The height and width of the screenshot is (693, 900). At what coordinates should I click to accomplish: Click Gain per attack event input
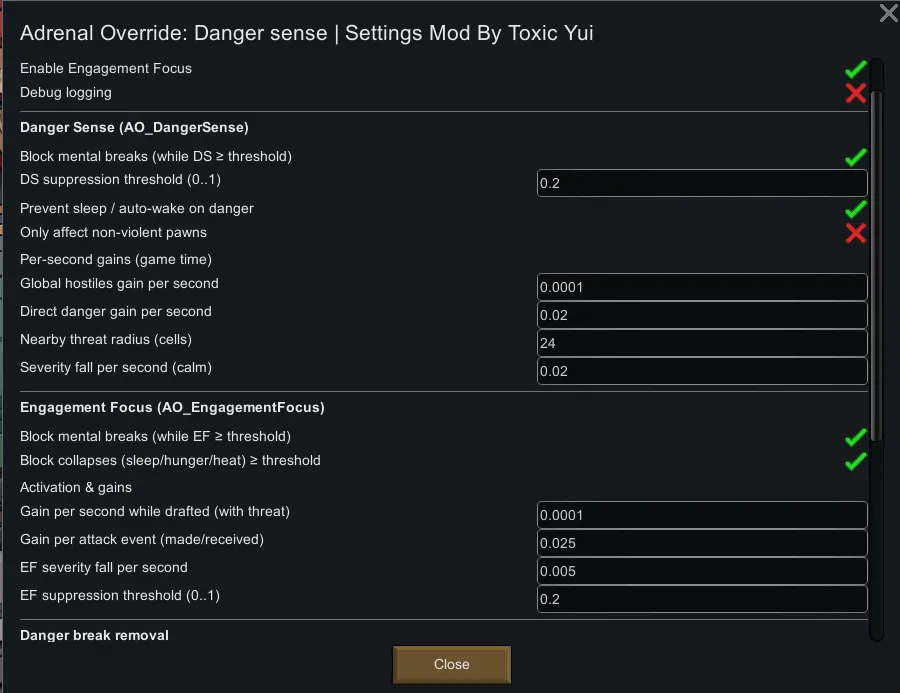701,543
